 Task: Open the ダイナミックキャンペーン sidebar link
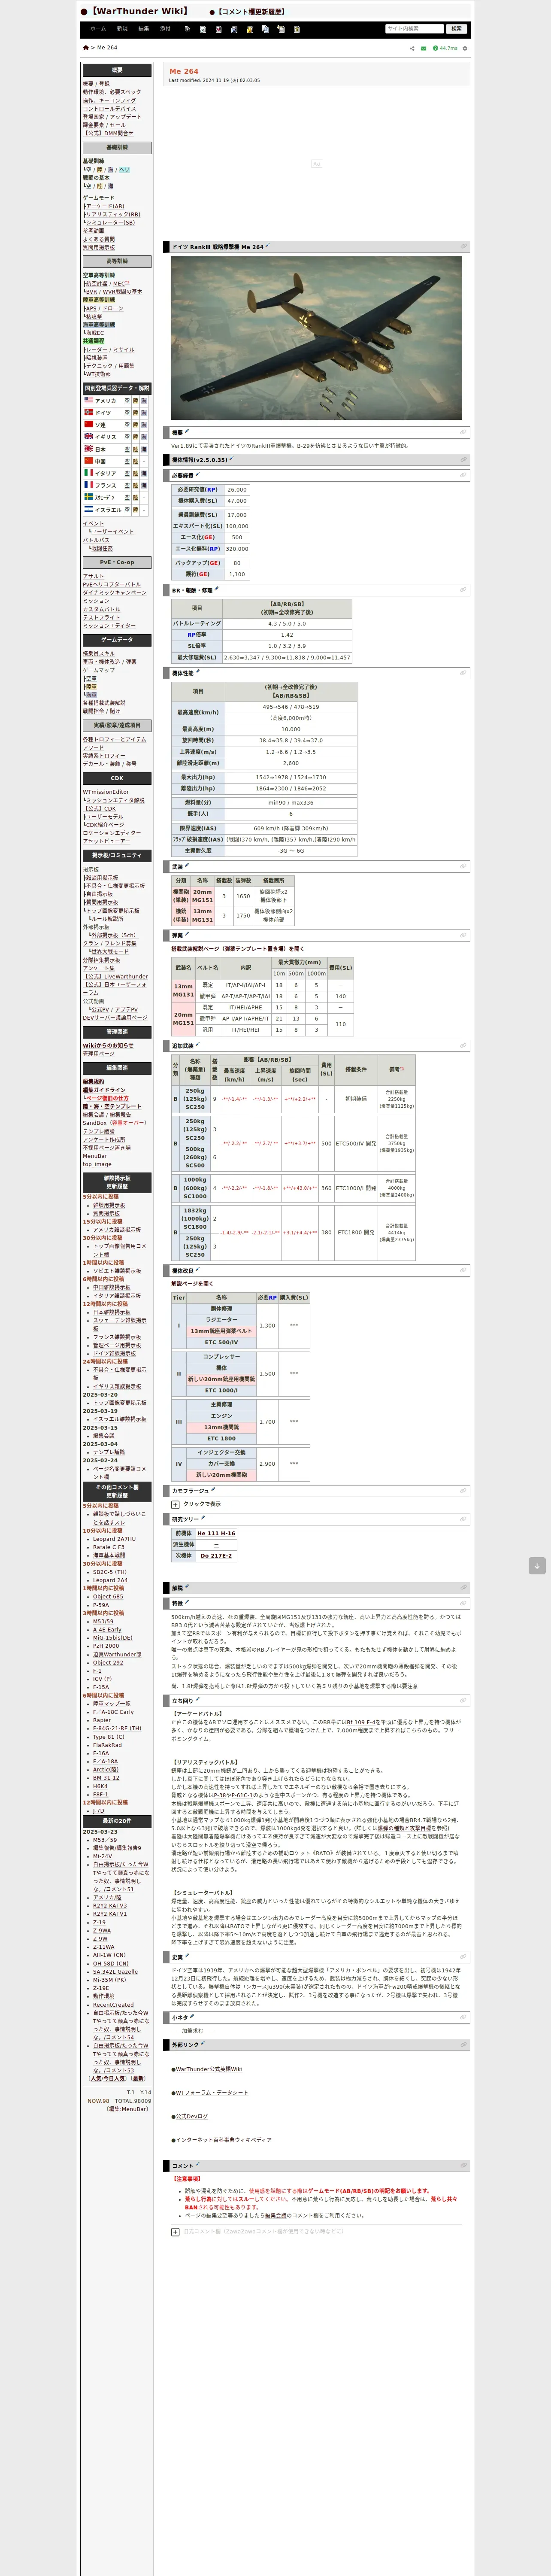click(x=114, y=592)
